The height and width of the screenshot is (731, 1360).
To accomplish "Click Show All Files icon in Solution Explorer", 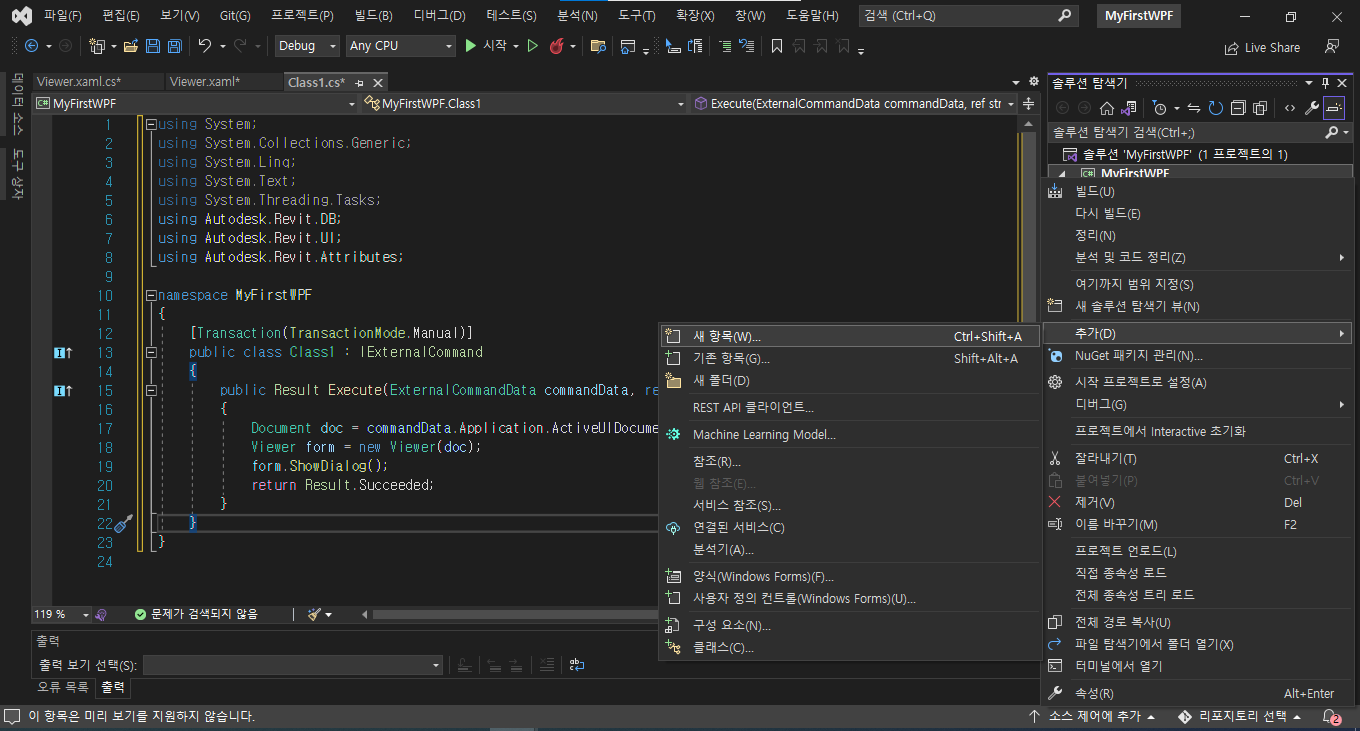I will click(x=1260, y=108).
